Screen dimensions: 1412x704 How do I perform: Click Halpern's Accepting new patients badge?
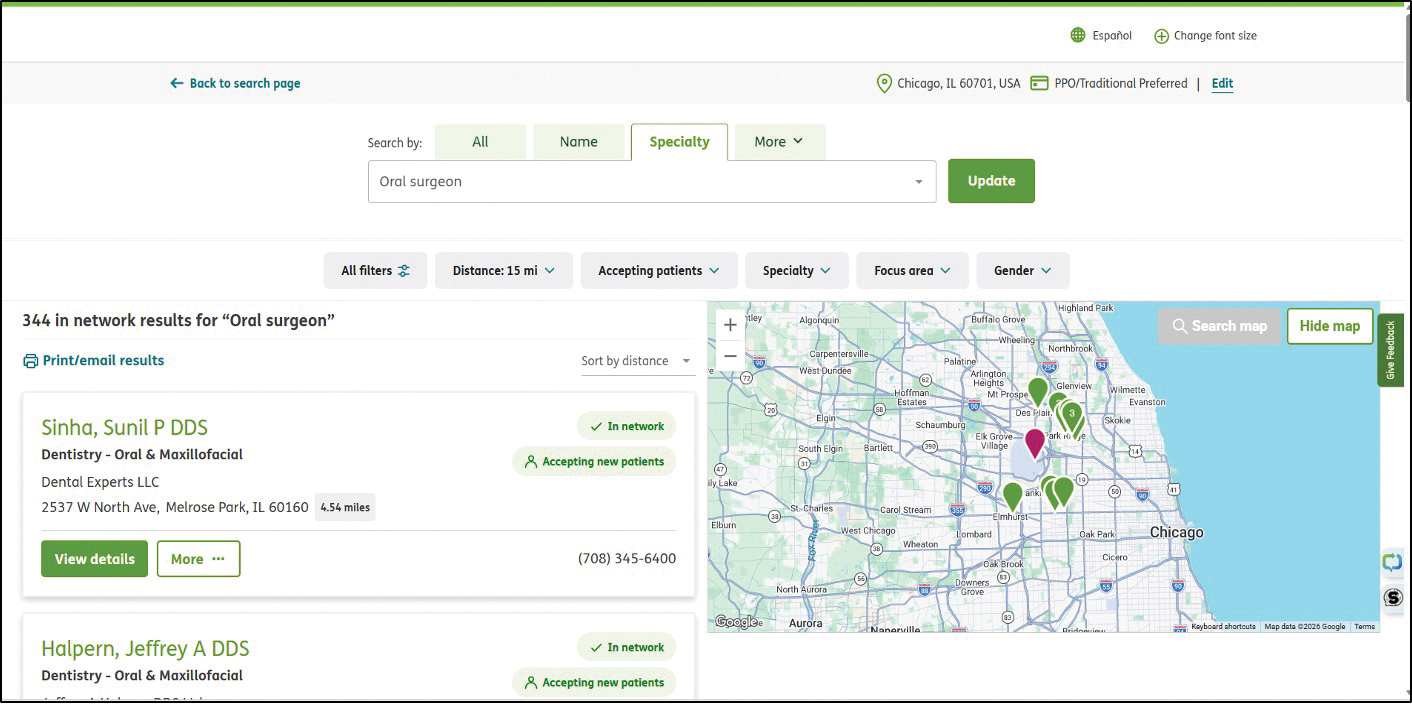tap(594, 683)
